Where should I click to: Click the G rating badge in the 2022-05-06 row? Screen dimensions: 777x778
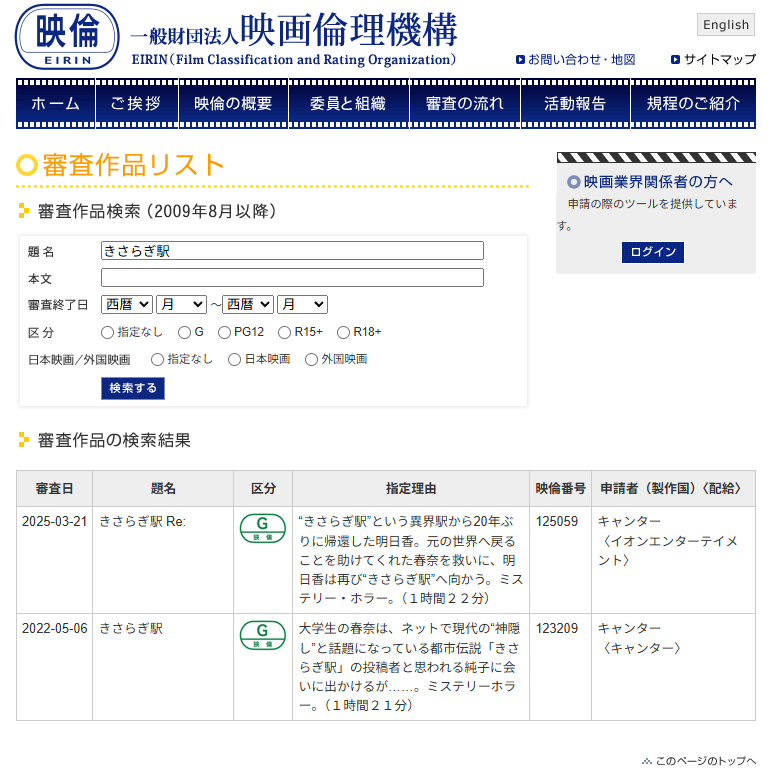point(262,636)
